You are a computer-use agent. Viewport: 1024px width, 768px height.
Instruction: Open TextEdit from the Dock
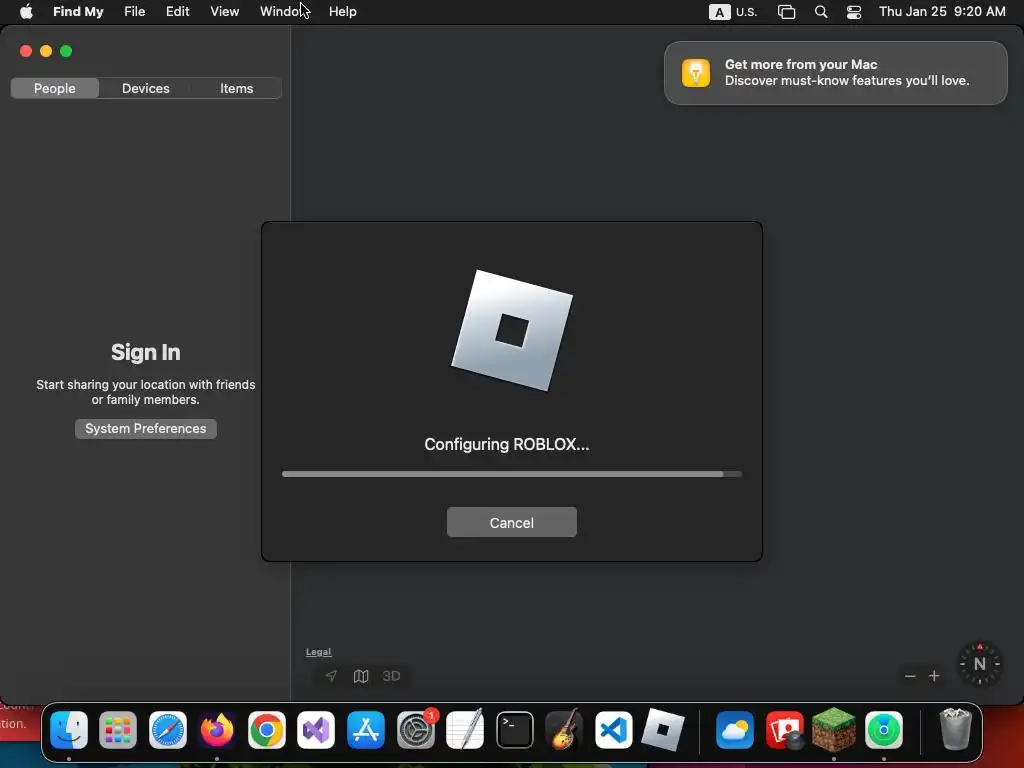click(x=465, y=729)
